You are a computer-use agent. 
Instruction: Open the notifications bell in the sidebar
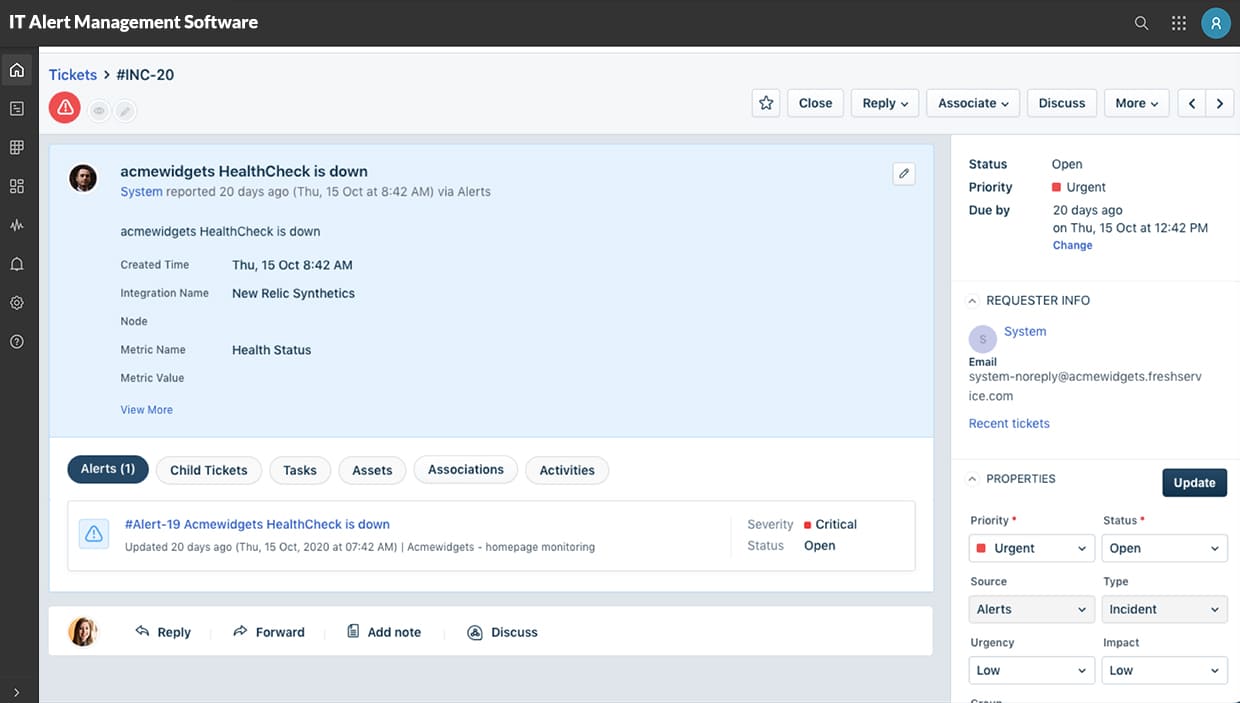pos(16,263)
